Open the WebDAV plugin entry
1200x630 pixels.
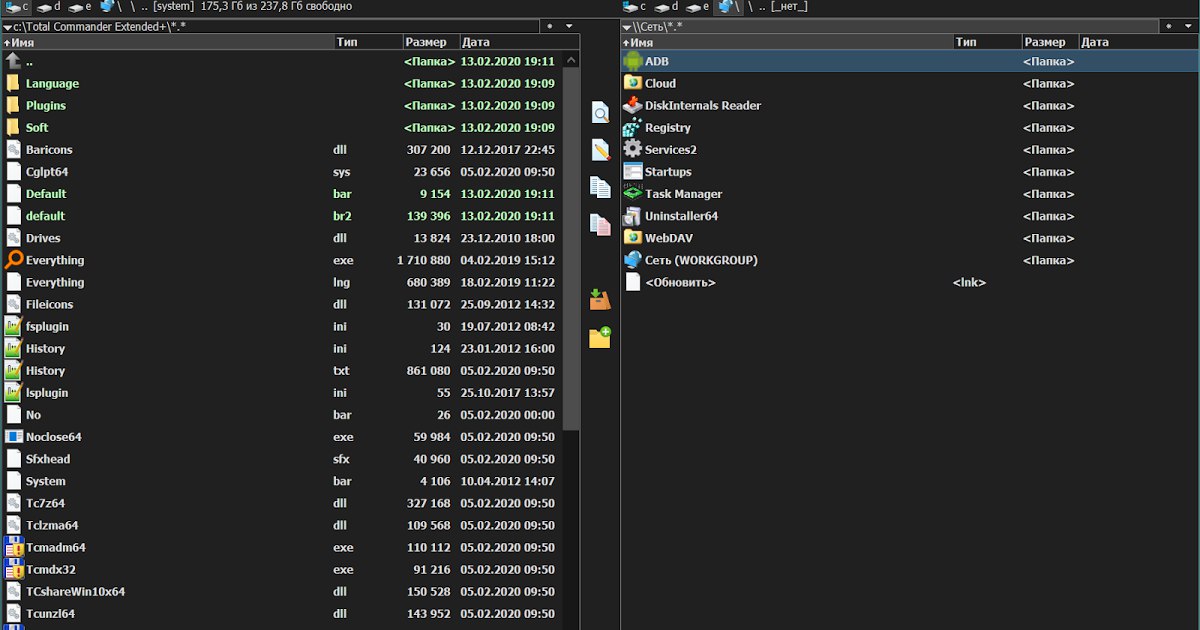click(909, 238)
